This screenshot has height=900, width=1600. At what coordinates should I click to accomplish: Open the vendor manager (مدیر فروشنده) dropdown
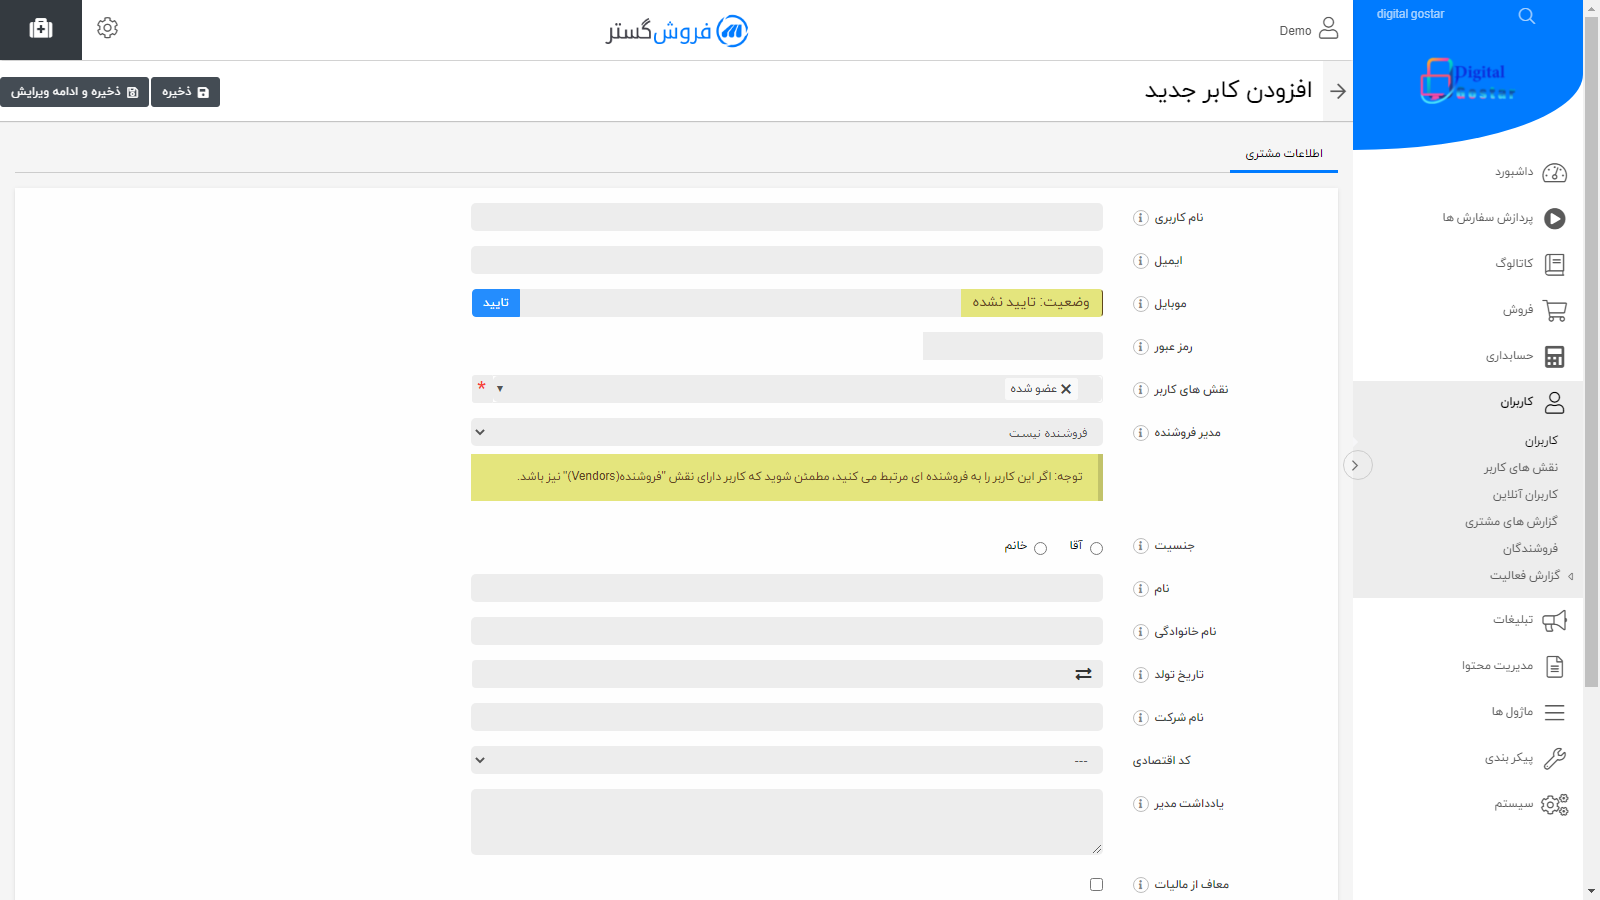(x=786, y=432)
